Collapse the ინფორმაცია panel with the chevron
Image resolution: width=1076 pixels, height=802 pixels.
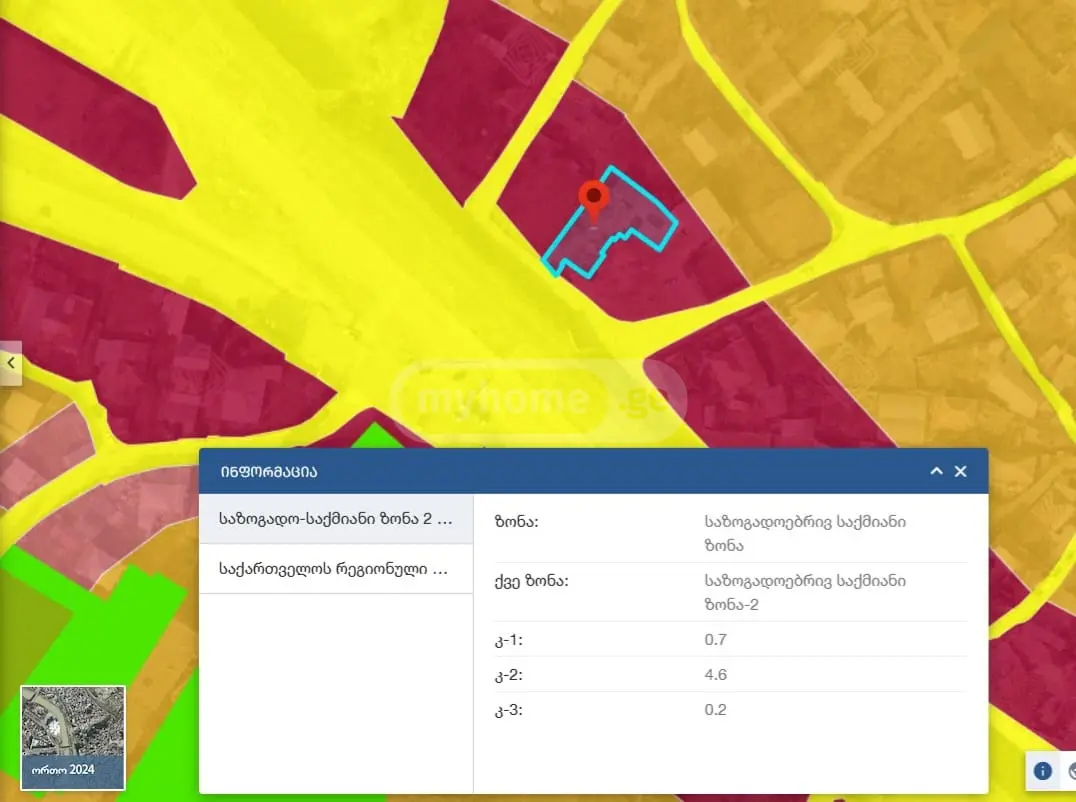936,471
